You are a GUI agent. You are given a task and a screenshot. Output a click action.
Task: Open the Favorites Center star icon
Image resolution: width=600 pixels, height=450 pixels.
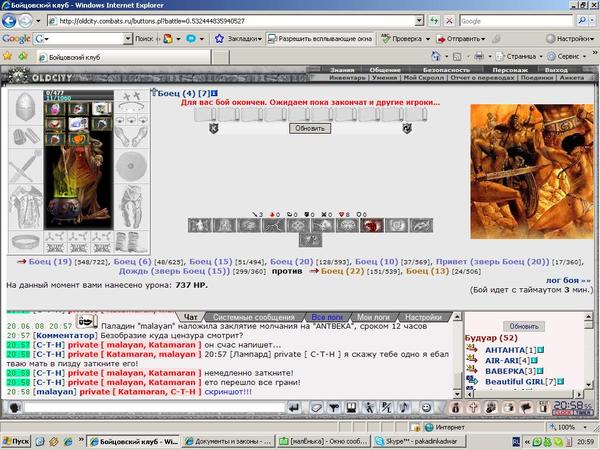[x=7, y=56]
